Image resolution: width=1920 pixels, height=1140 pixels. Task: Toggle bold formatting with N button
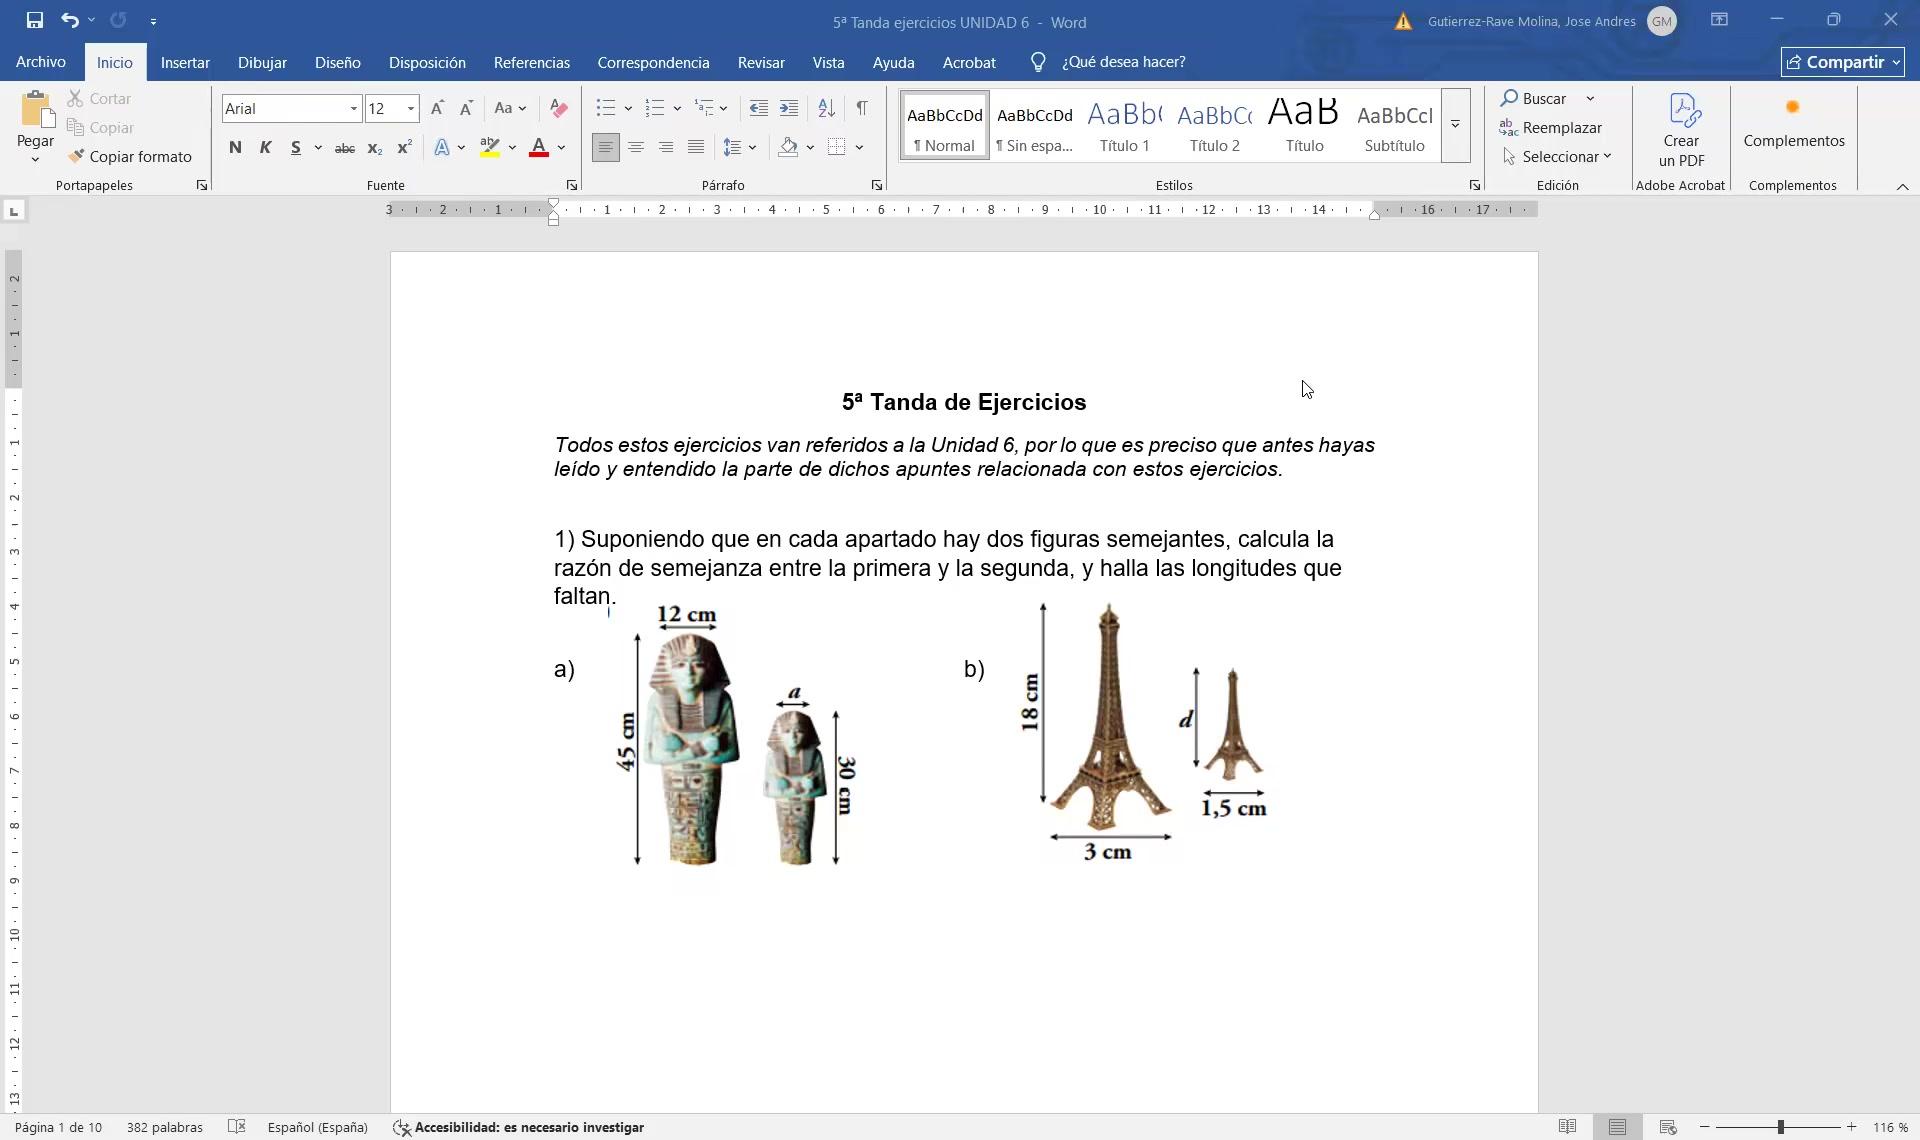(235, 148)
